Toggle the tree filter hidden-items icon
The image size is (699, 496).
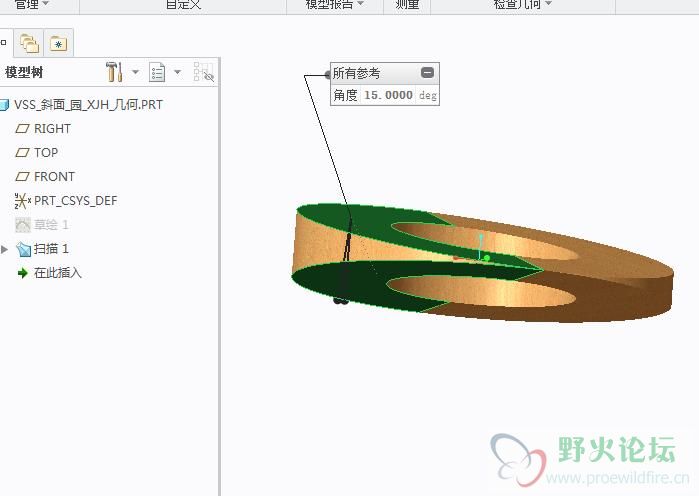[x=204, y=72]
